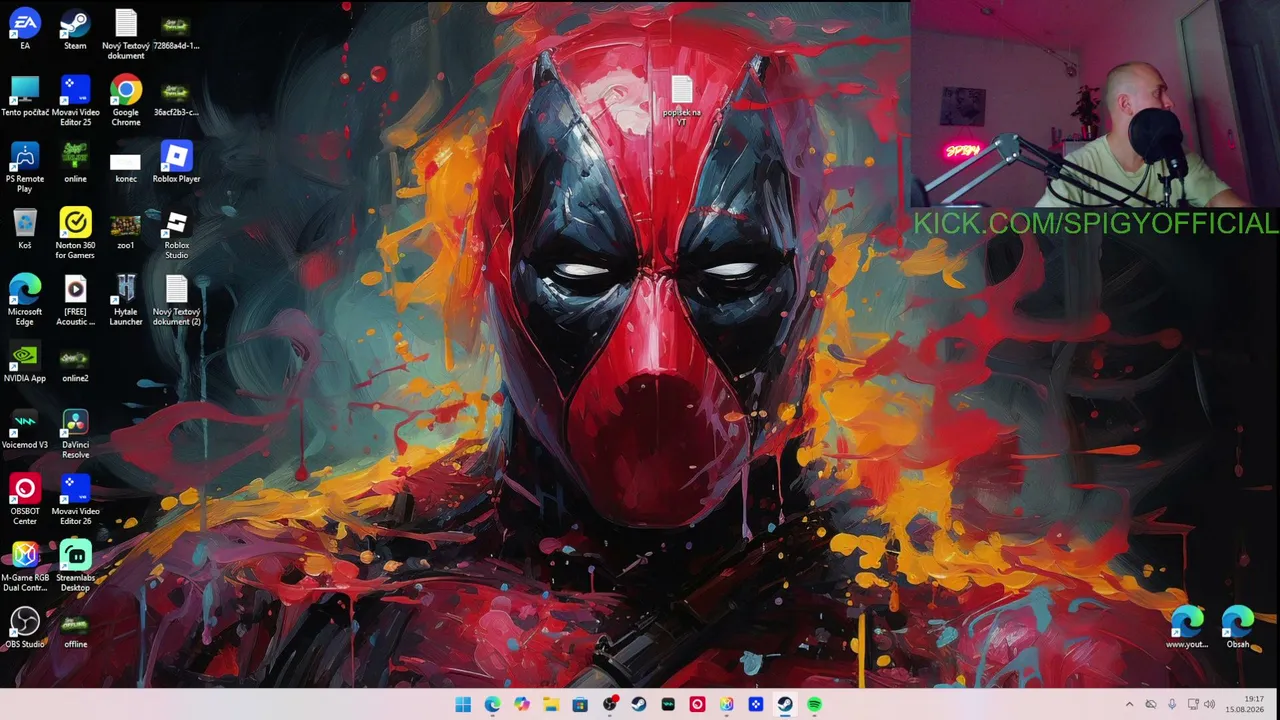The width and height of the screenshot is (1280, 720).
Task: Open the Tento počítač desktop icon
Action: click(25, 96)
